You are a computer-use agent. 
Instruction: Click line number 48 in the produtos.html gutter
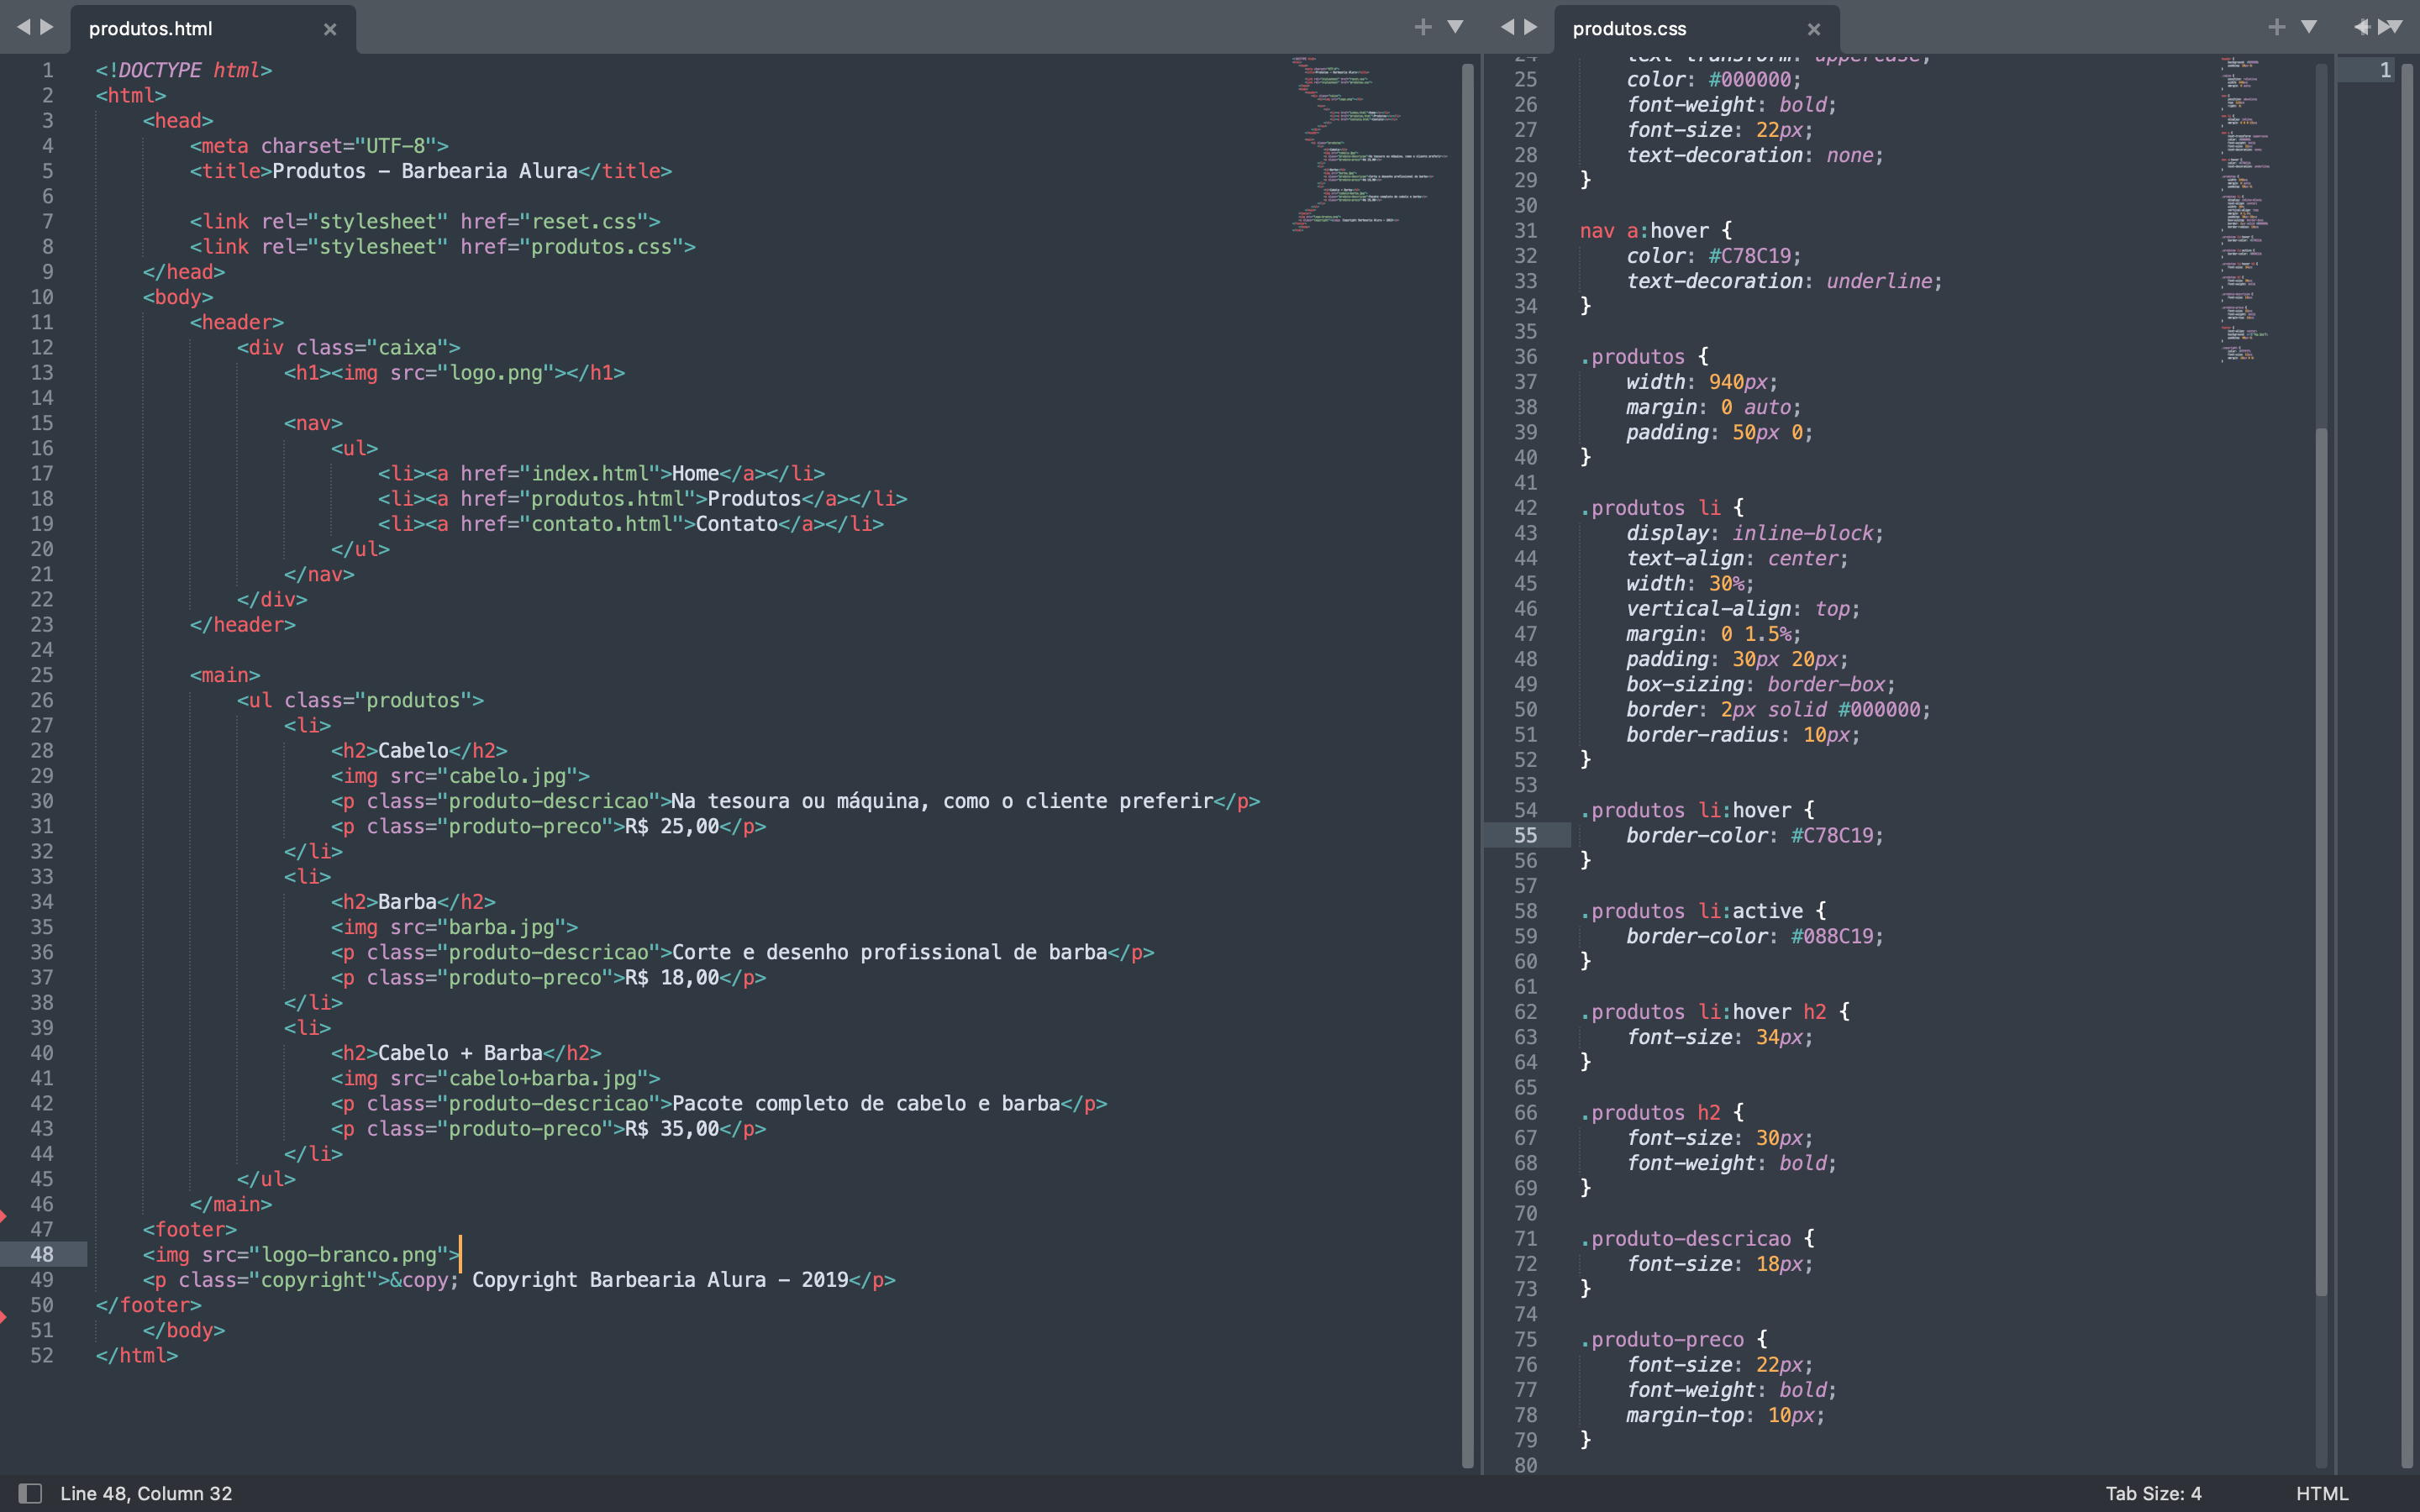(42, 1254)
